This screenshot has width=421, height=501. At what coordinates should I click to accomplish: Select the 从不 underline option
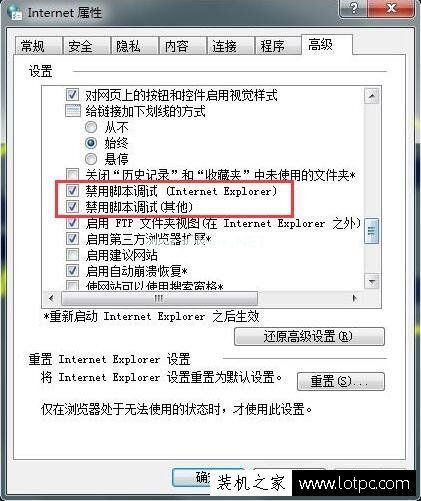click(x=91, y=127)
